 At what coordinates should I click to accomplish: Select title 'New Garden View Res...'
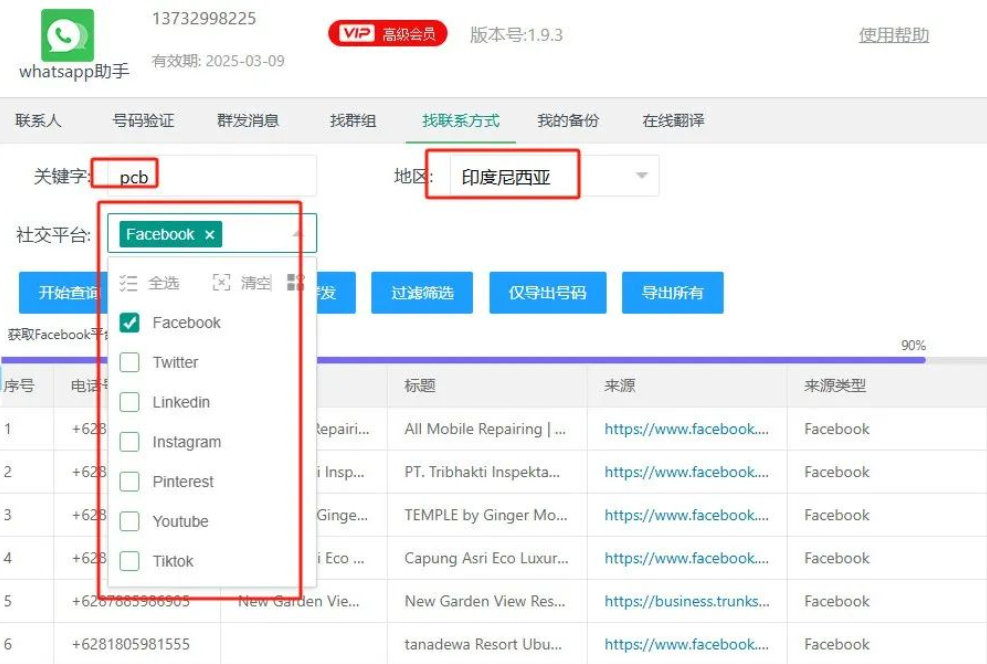(x=485, y=601)
